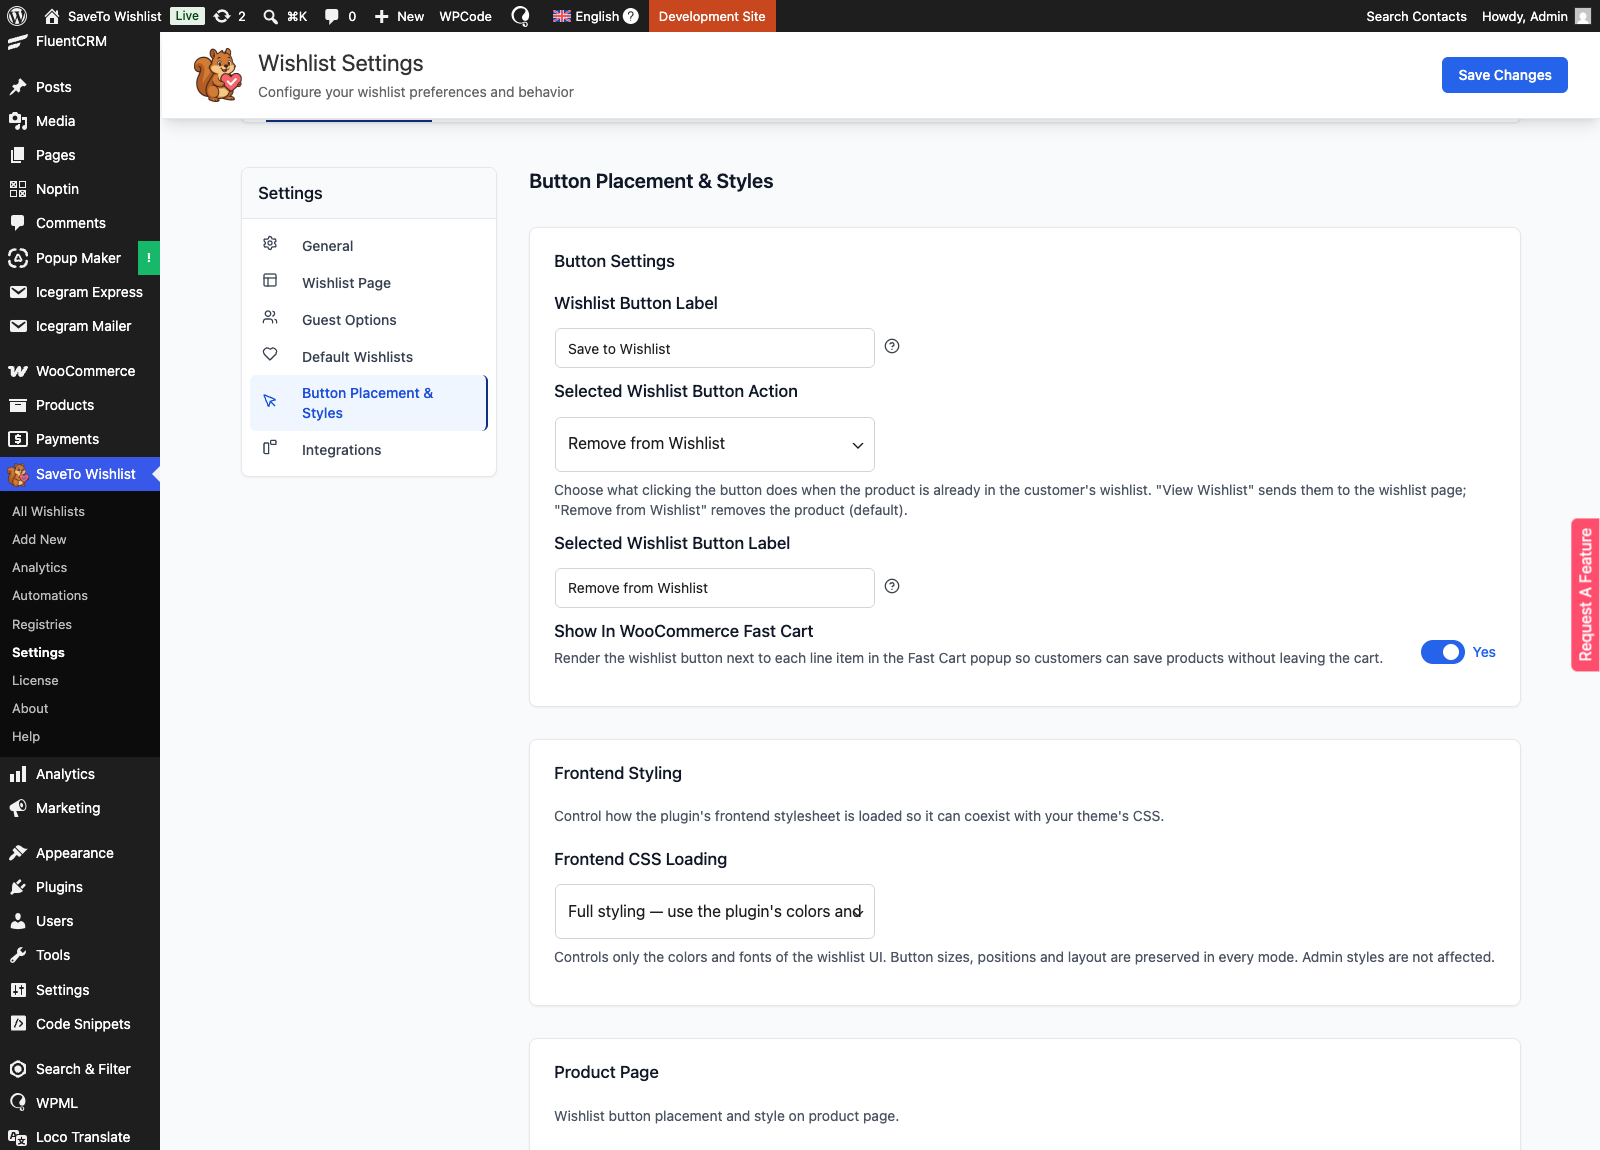Viewport: 1600px width, 1150px height.
Task: Click the Save Changes button
Action: tap(1504, 75)
